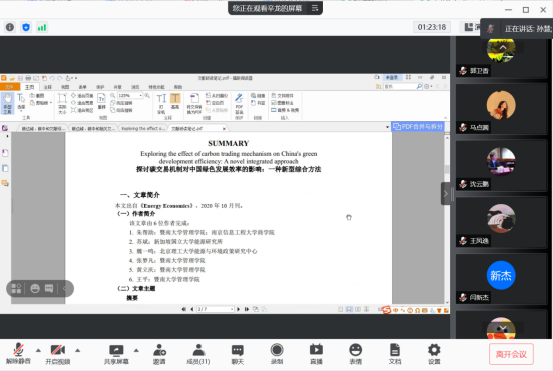Click the PDF vertical scrollbar

click(447, 219)
